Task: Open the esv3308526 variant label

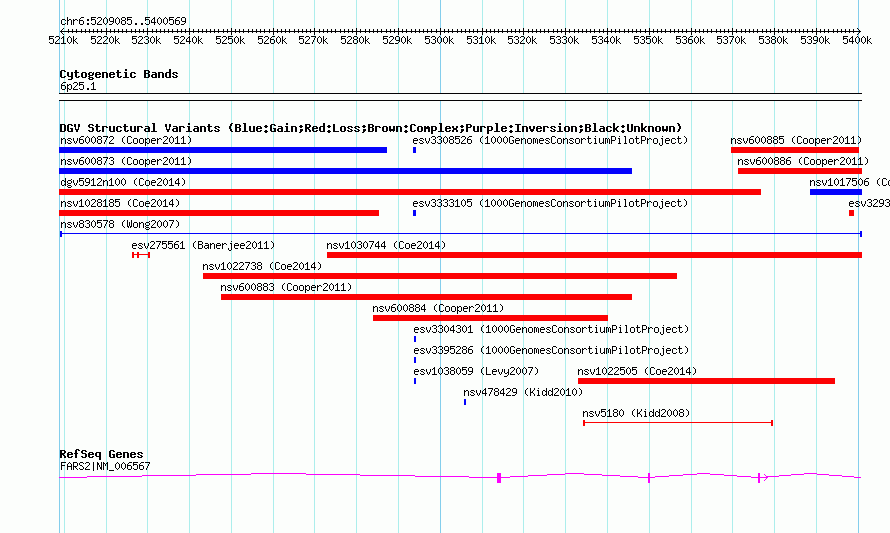Action: (x=550, y=140)
